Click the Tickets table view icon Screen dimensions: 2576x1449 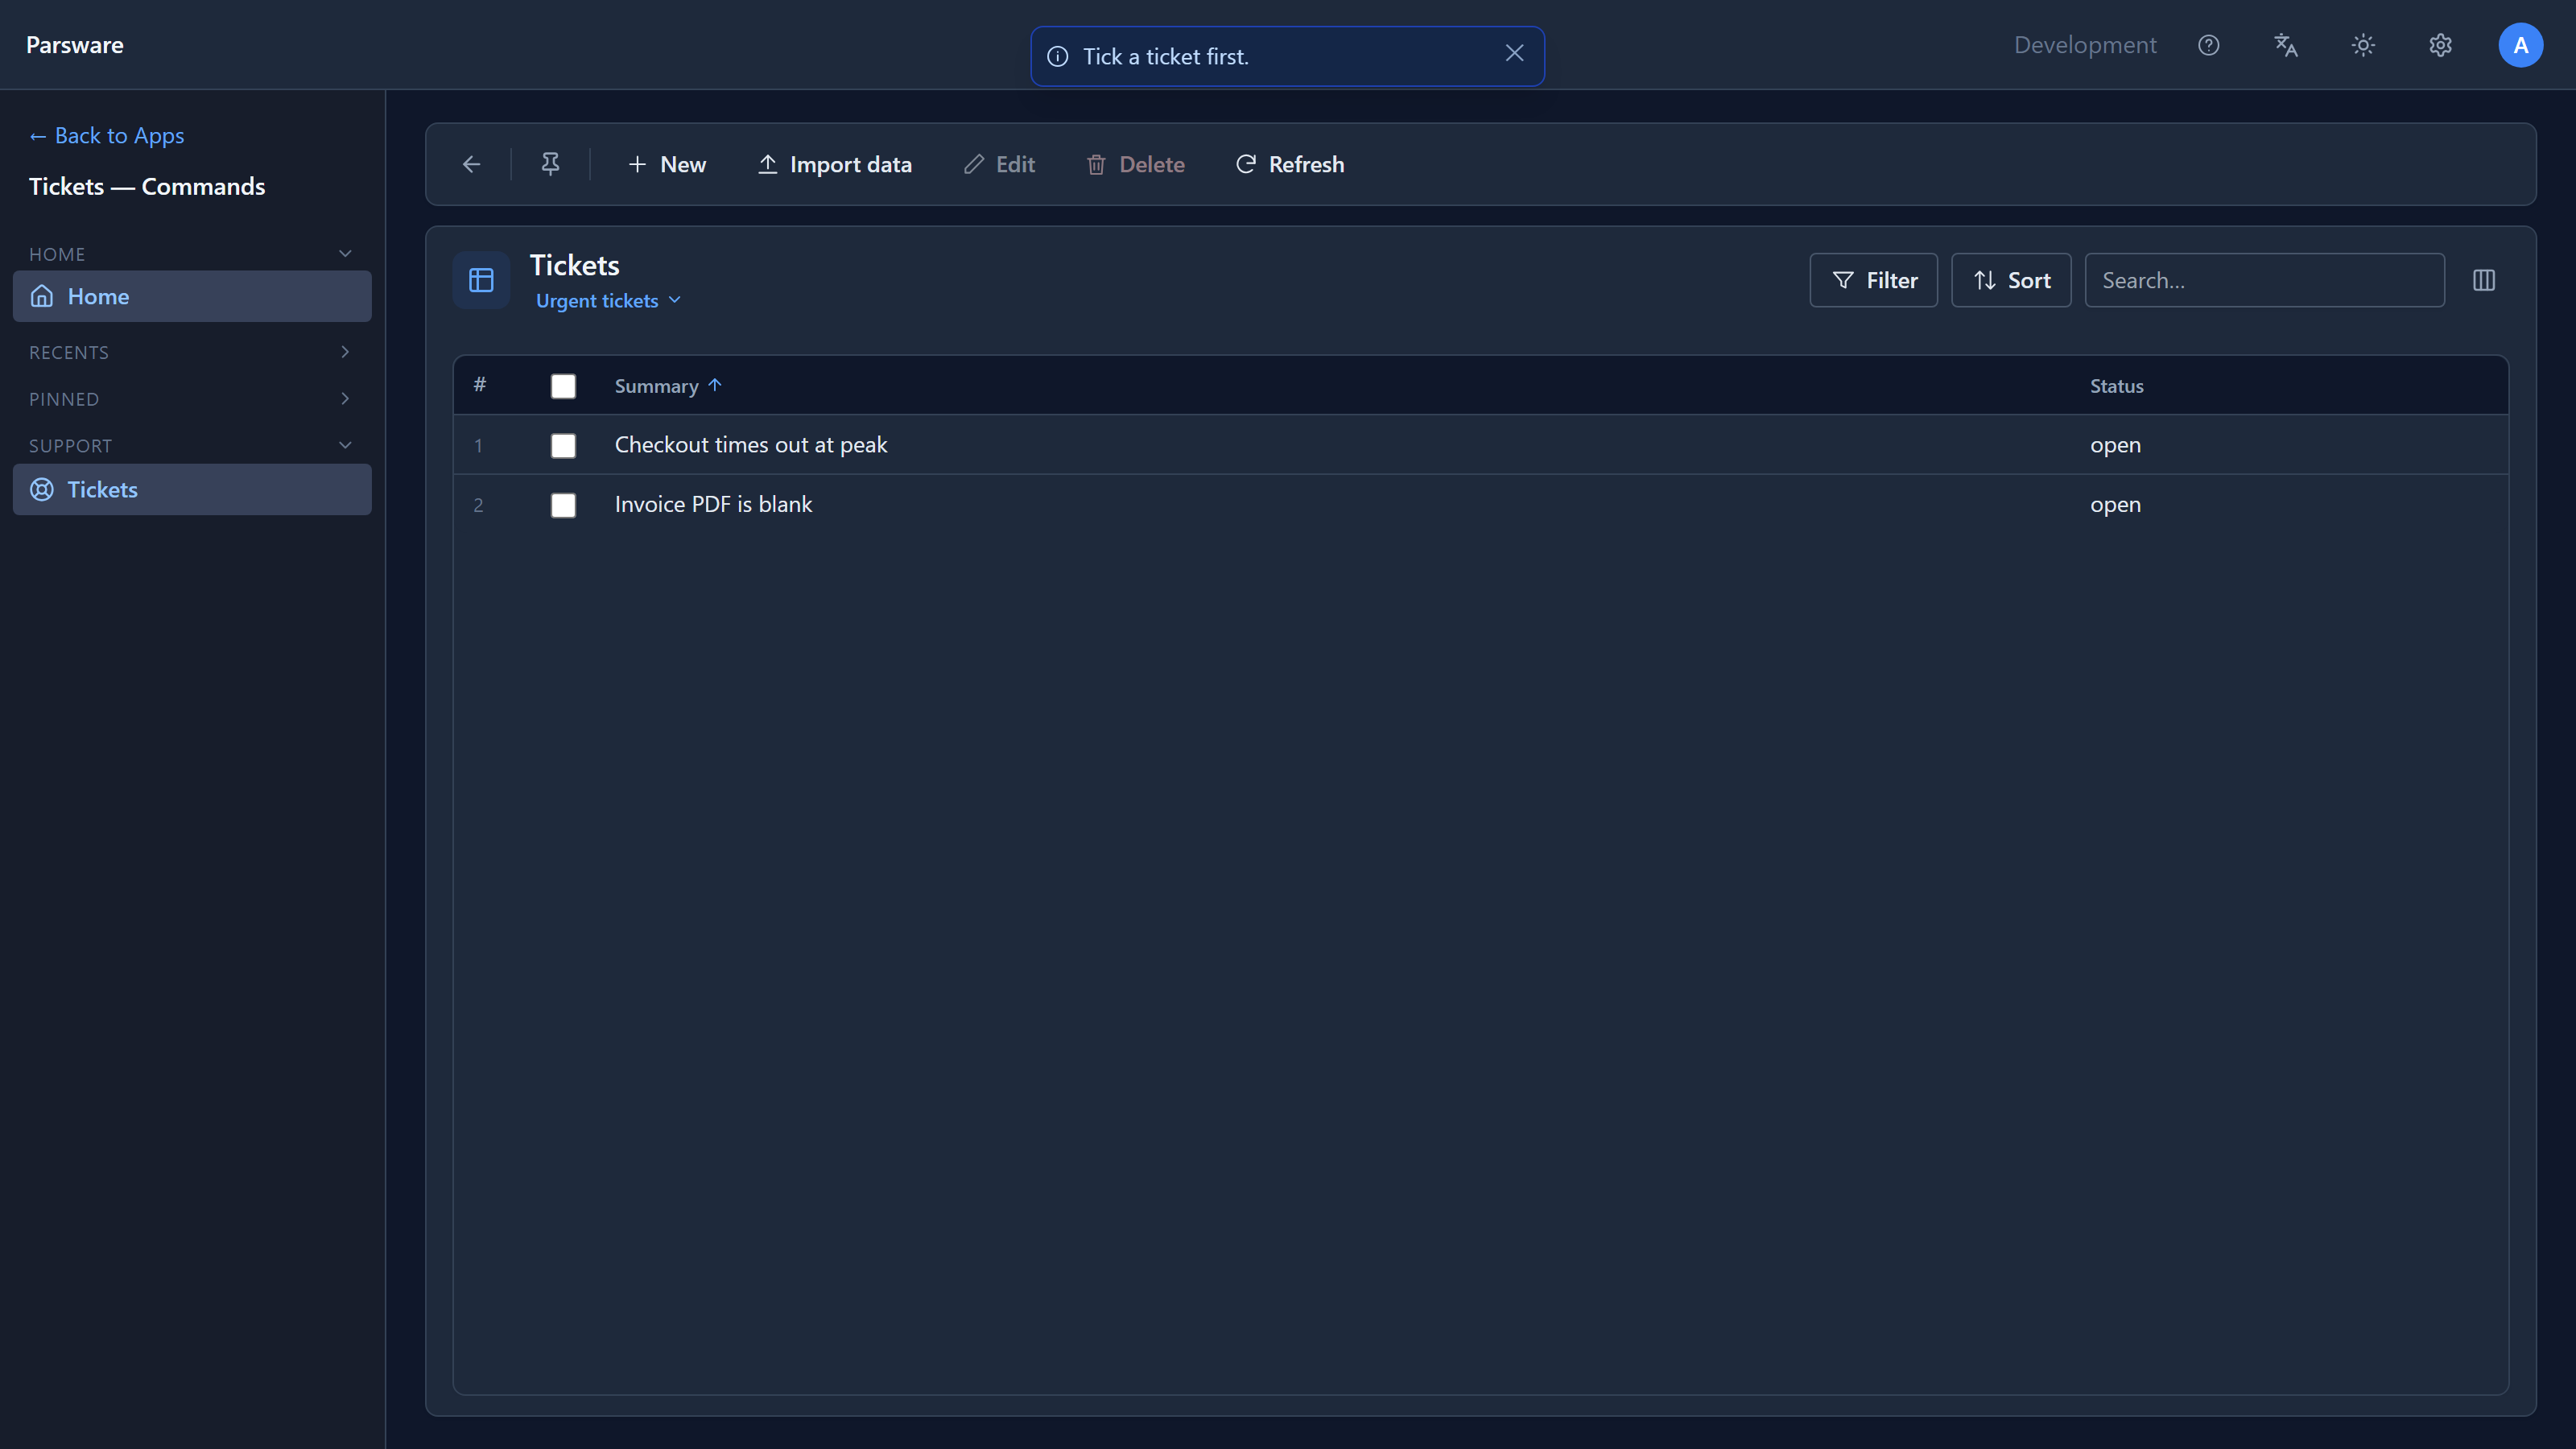pos(481,280)
